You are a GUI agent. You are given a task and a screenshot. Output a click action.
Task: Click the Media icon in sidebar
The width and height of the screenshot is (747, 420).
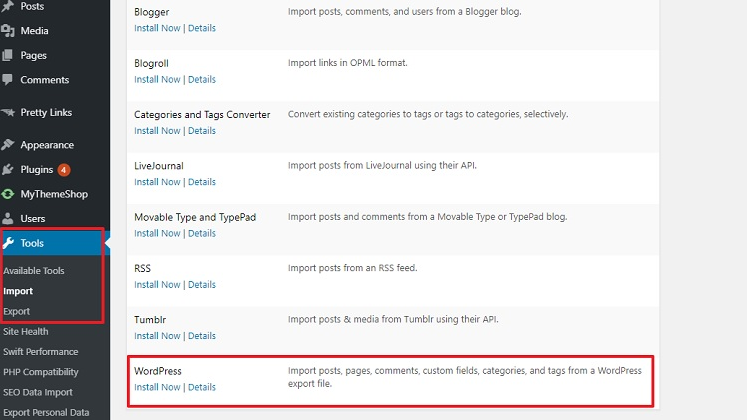8,30
